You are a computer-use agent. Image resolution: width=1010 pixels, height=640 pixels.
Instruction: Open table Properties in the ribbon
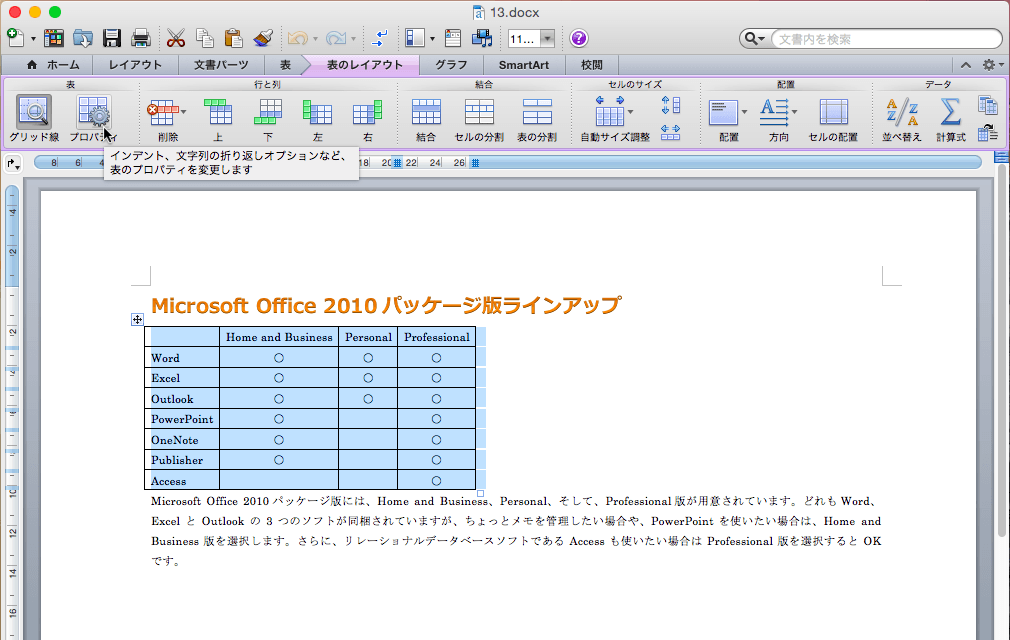[93, 112]
